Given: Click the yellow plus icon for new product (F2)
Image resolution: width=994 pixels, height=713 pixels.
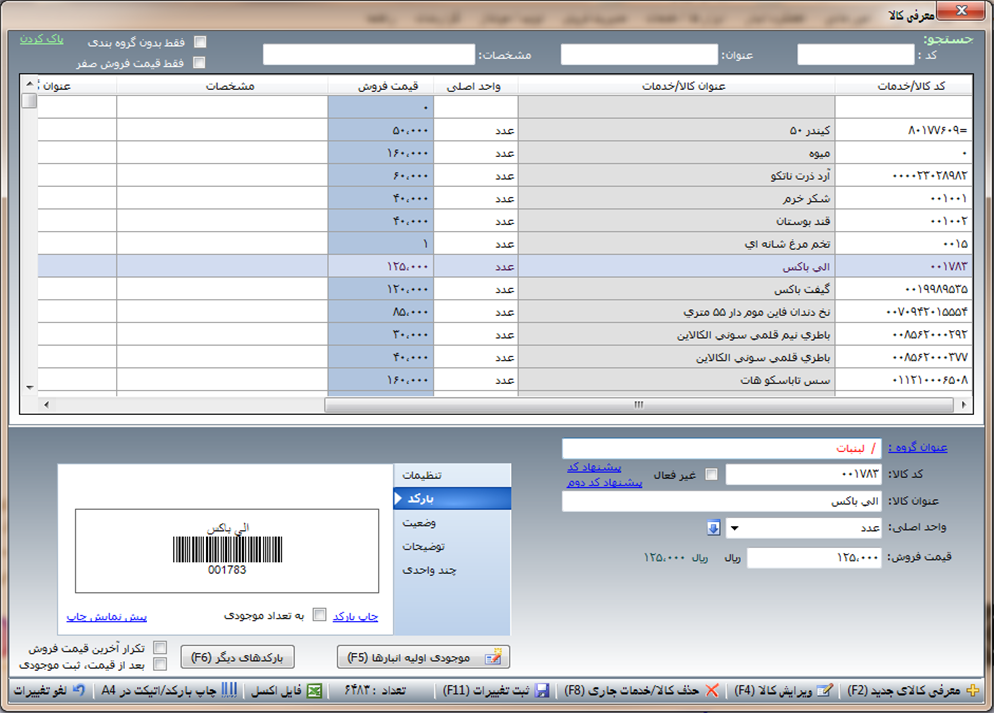Looking at the screenshot, I should 972,691.
